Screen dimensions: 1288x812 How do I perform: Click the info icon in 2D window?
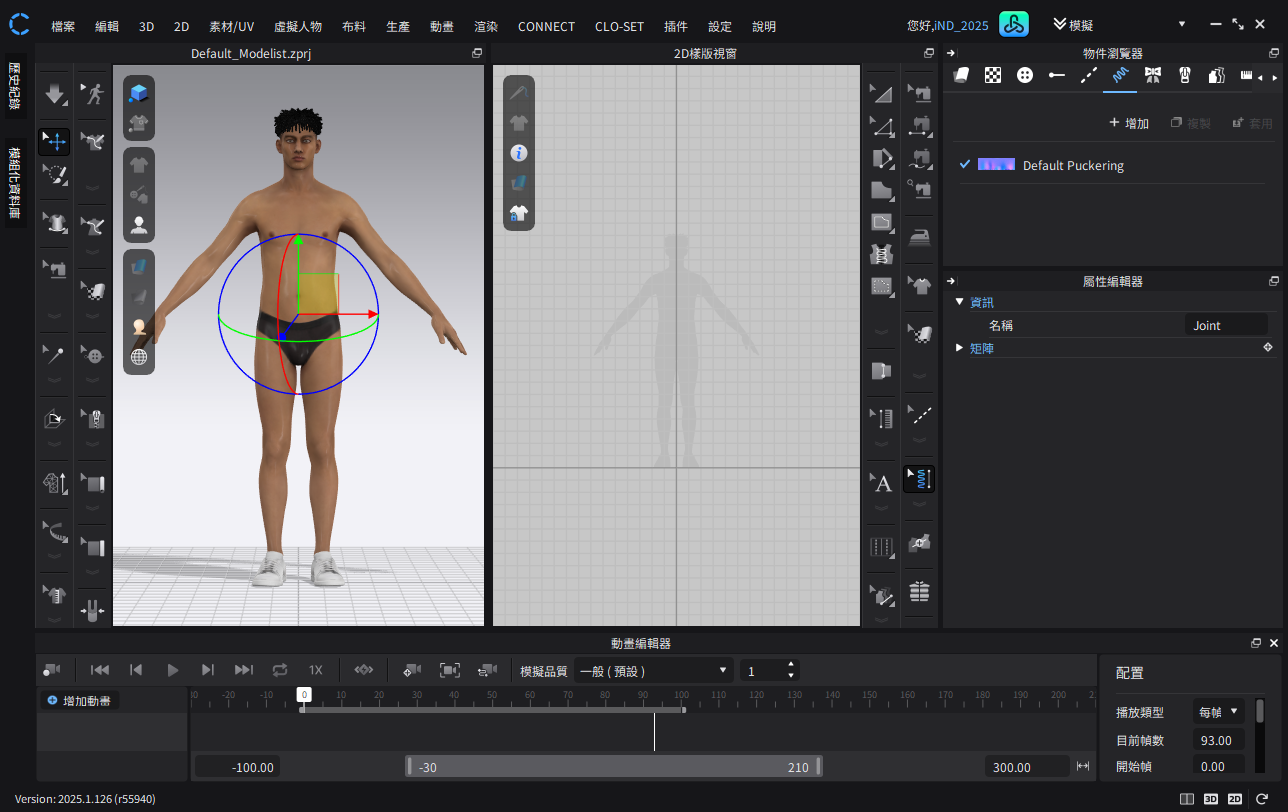click(x=519, y=153)
